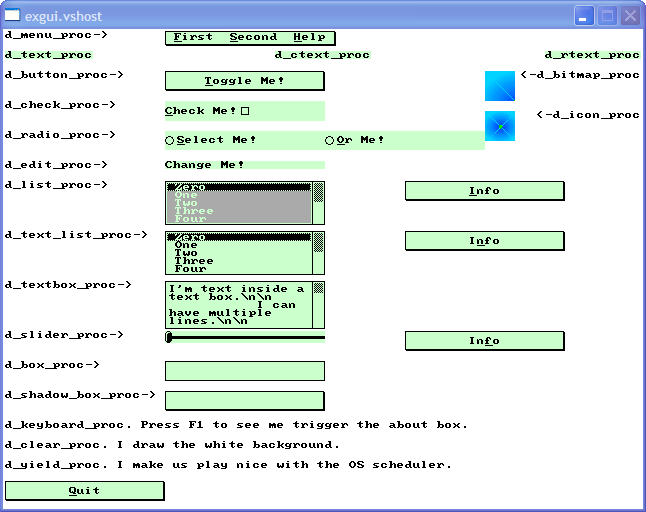Click Info button beside the d_list_proc list
The width and height of the screenshot is (646, 512).
point(484,191)
